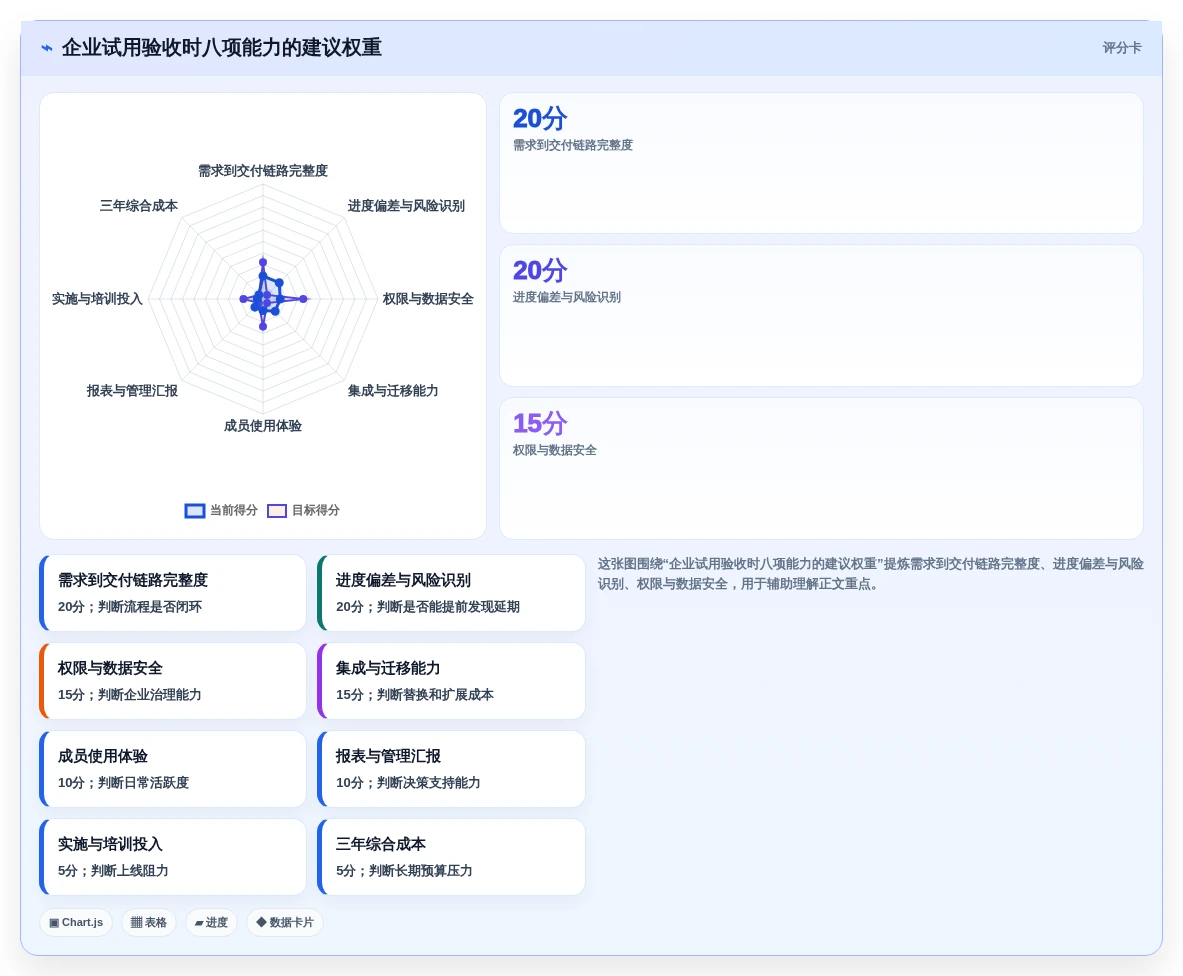Image resolution: width=1183 pixels, height=976 pixels.
Task: Click the Chart.js tag chip
Action: pos(76,922)
